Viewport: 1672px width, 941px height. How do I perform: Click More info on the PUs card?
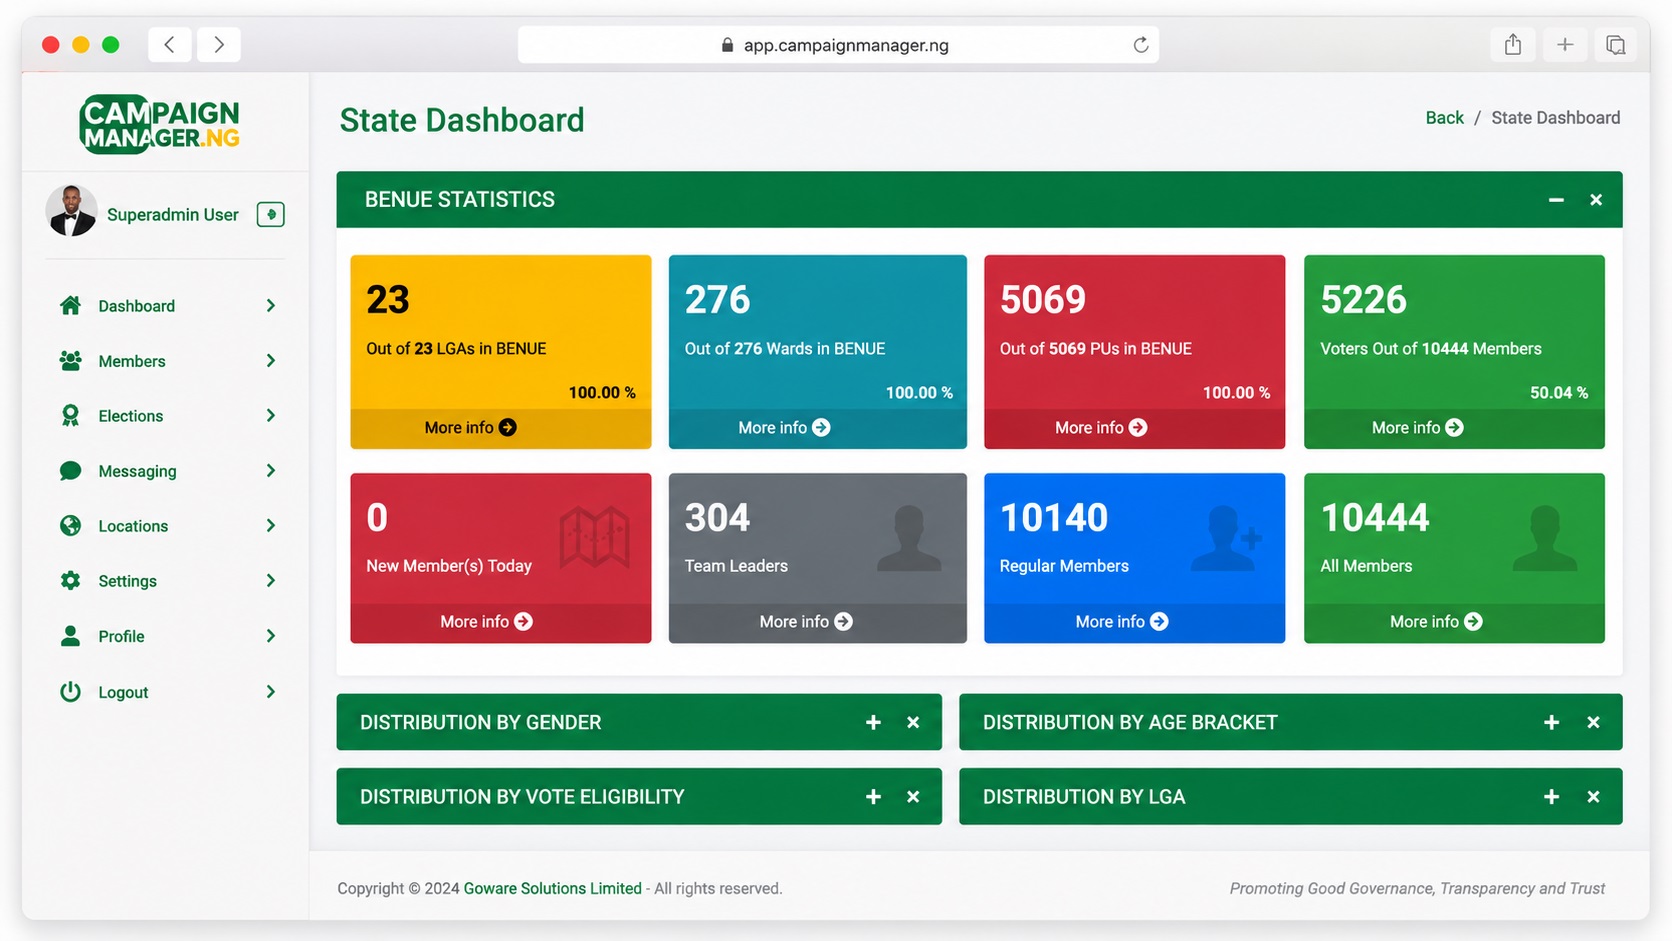pyautogui.click(x=1101, y=427)
